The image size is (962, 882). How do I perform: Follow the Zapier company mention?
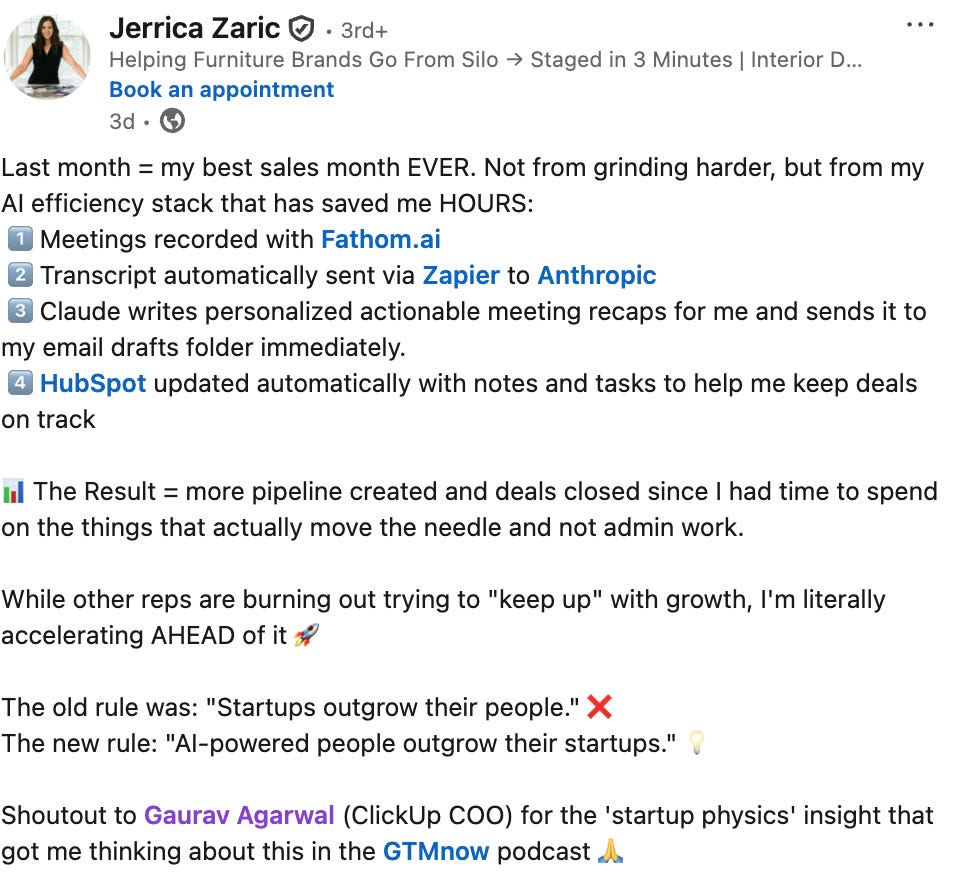(x=461, y=275)
